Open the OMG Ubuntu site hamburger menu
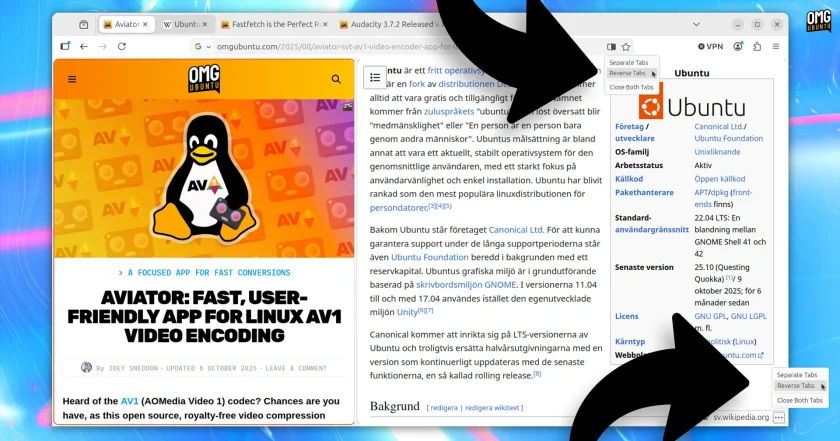 tap(72, 79)
